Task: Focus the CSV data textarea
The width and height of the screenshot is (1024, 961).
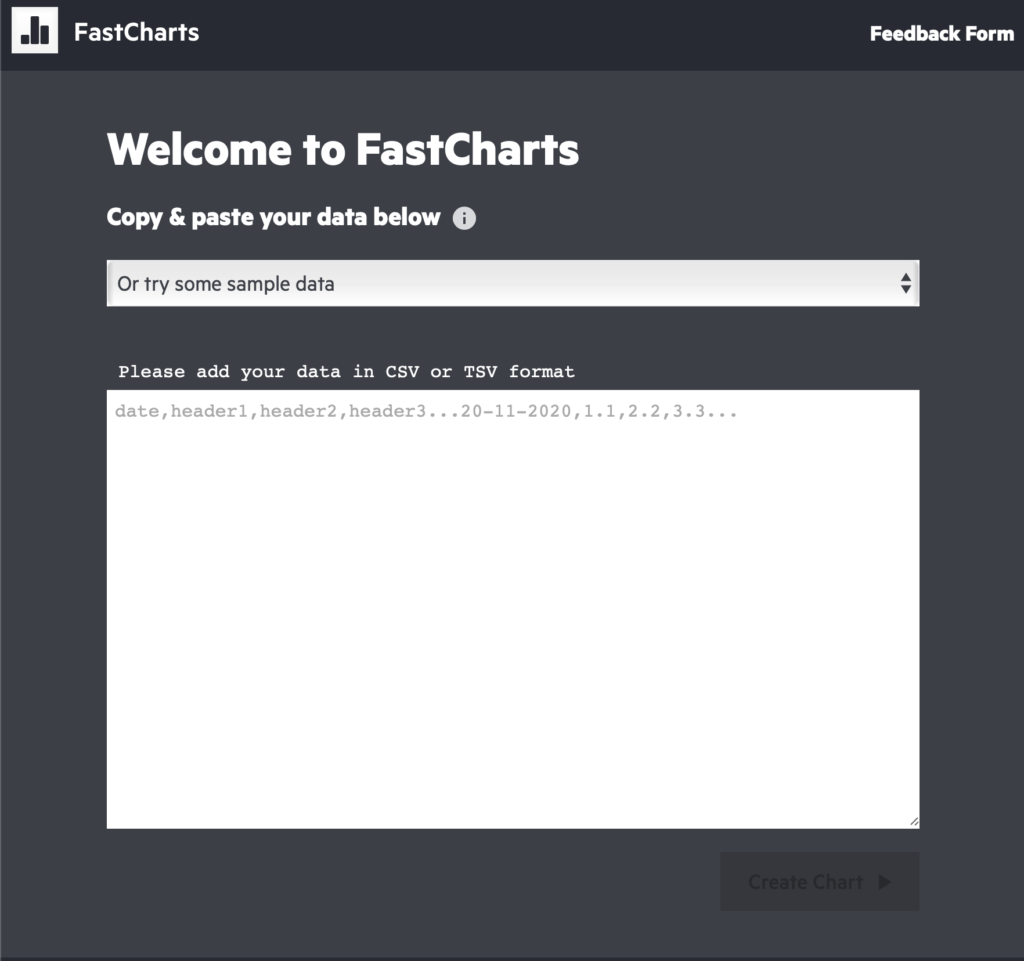Action: [513, 609]
